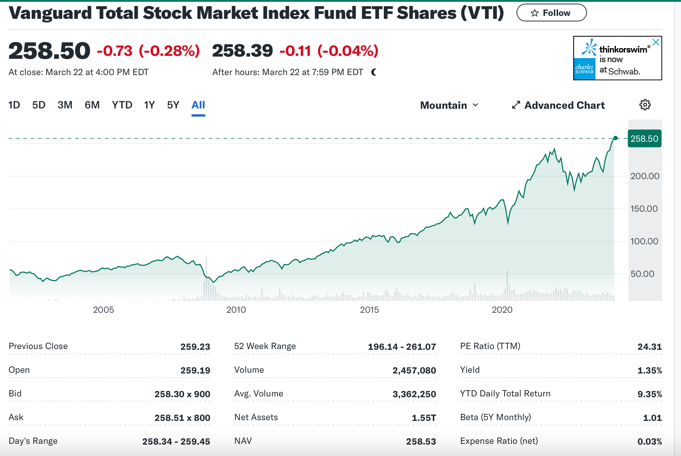Click the Beta (5Y Monthly) label
The image size is (681, 456).
click(496, 417)
